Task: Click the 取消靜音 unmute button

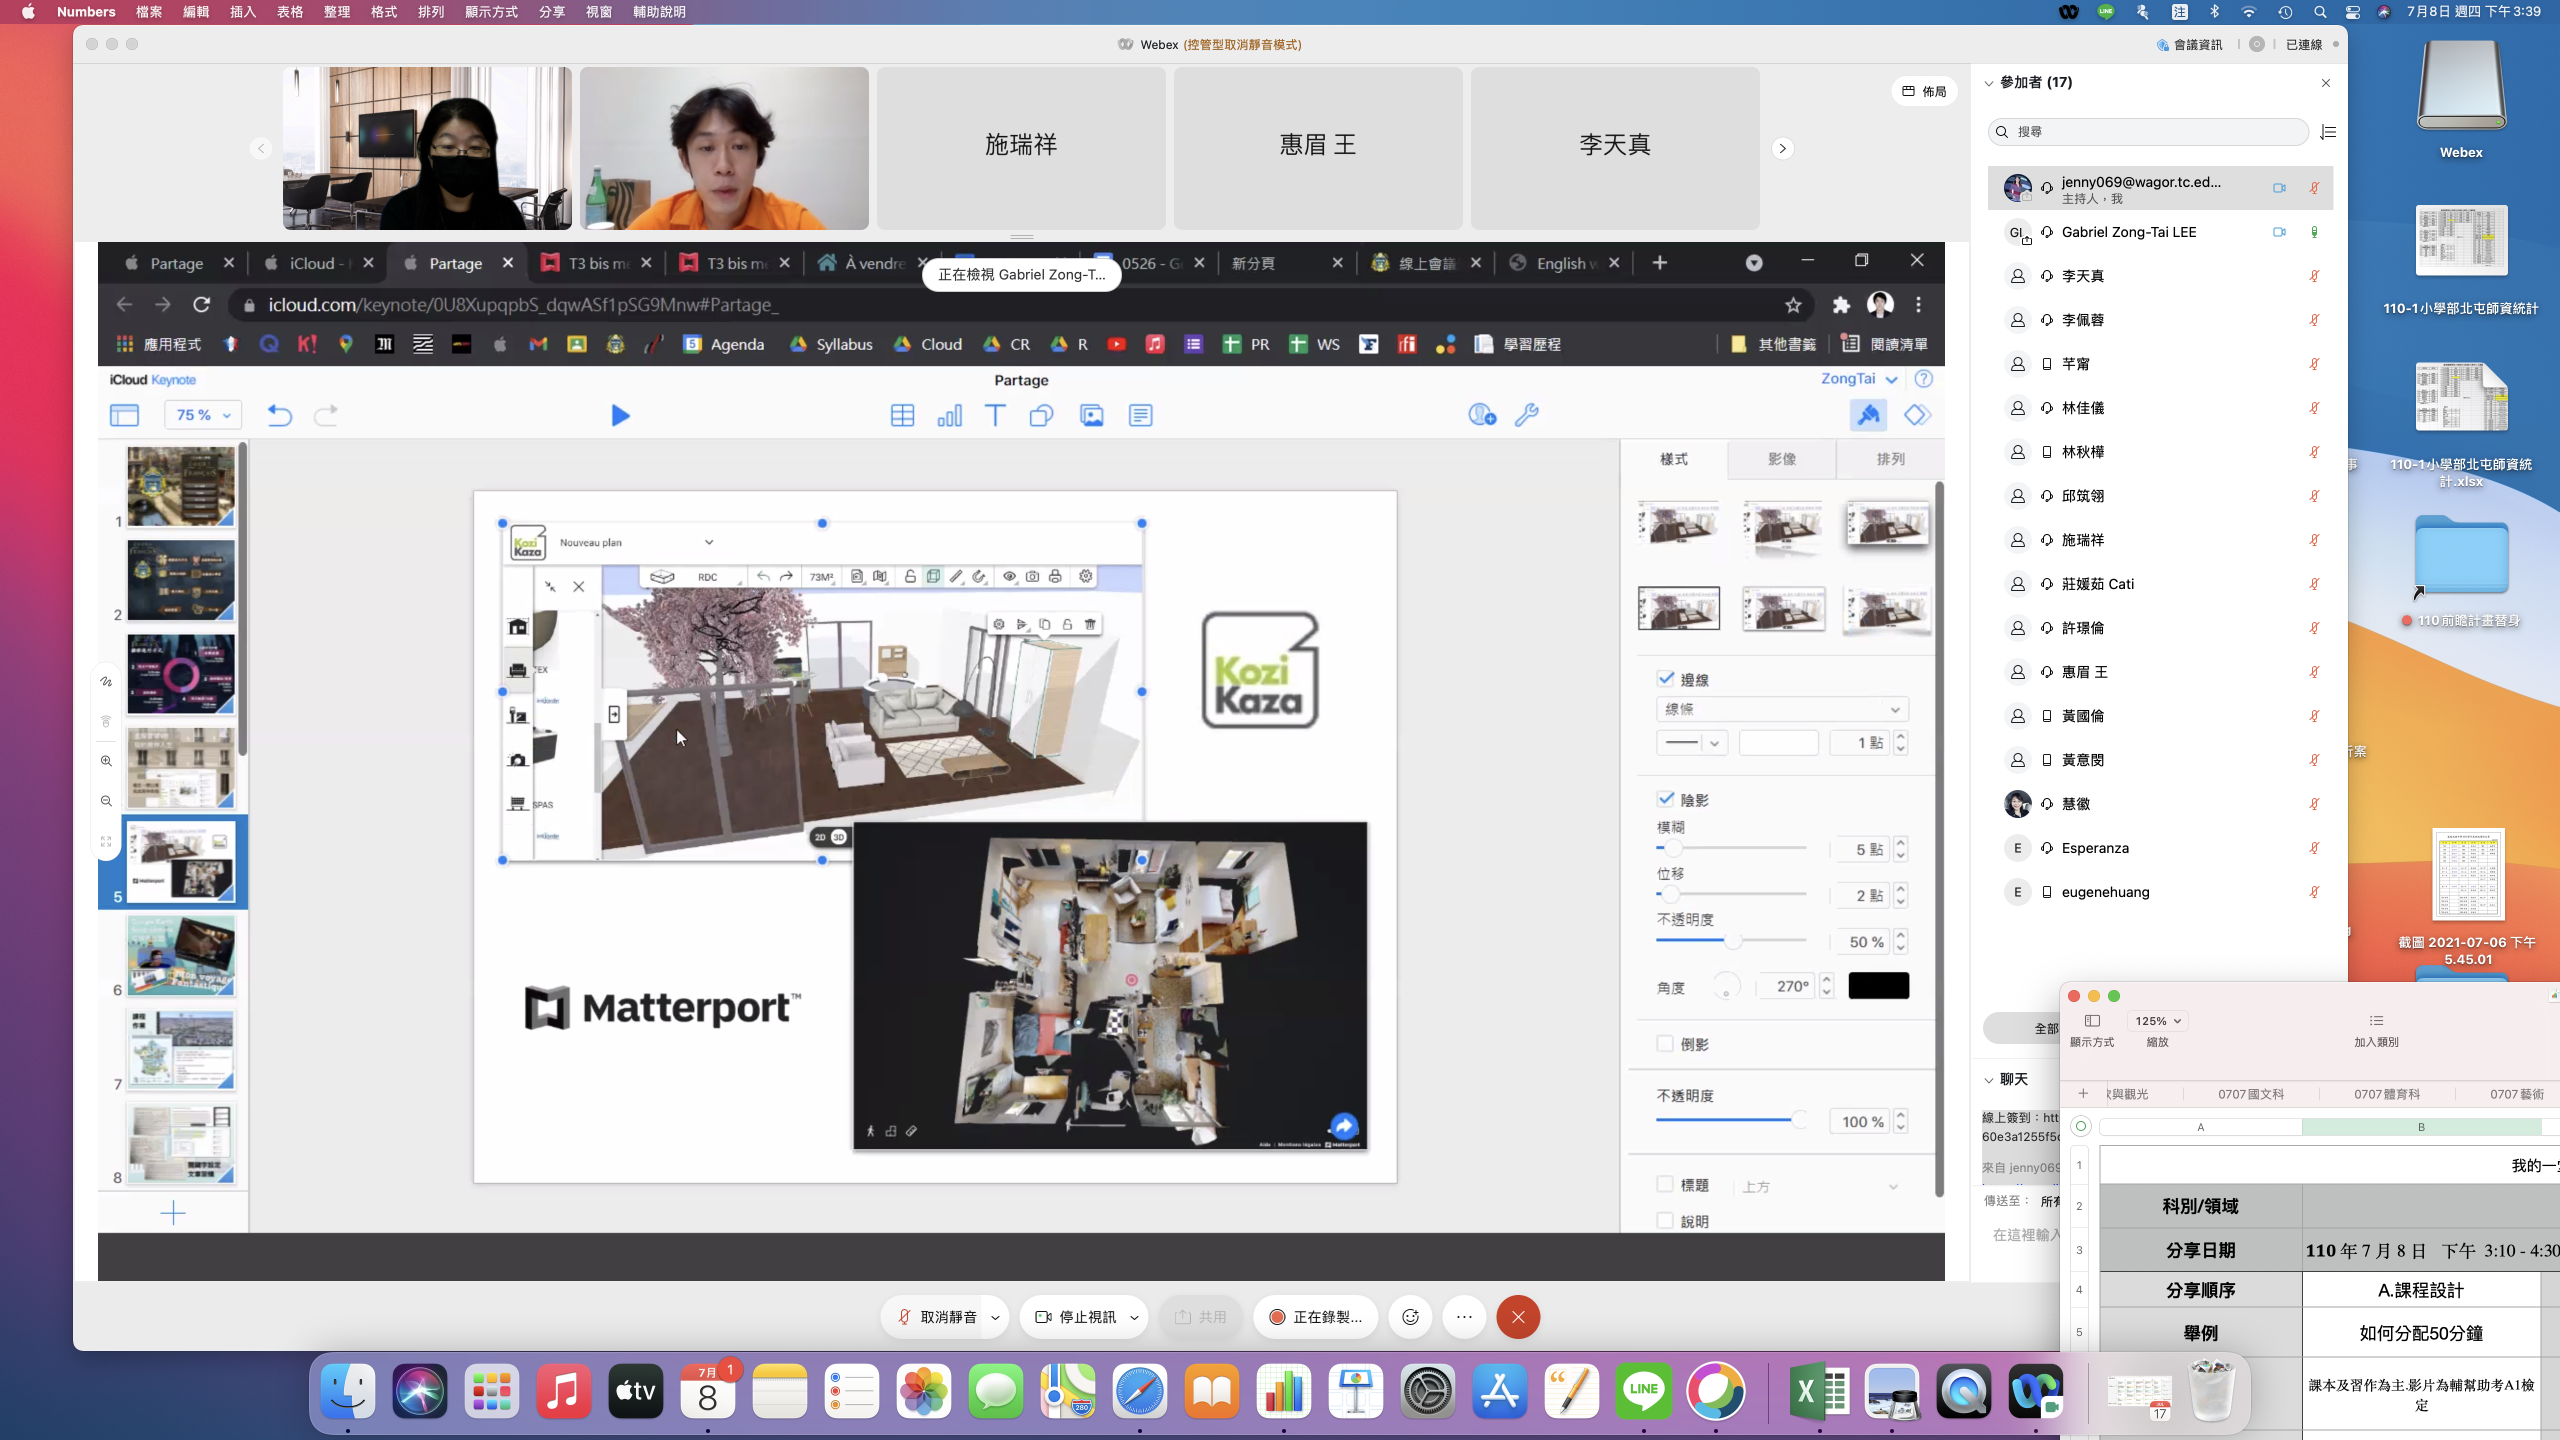Action: 937,1317
